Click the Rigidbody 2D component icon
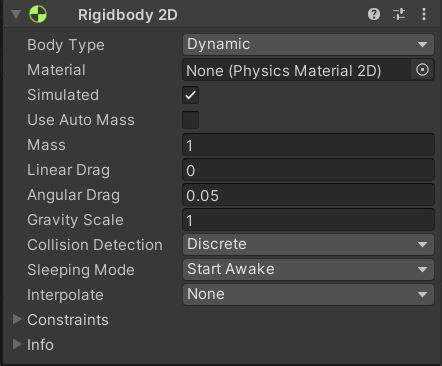The height and width of the screenshot is (366, 442). coord(38,14)
